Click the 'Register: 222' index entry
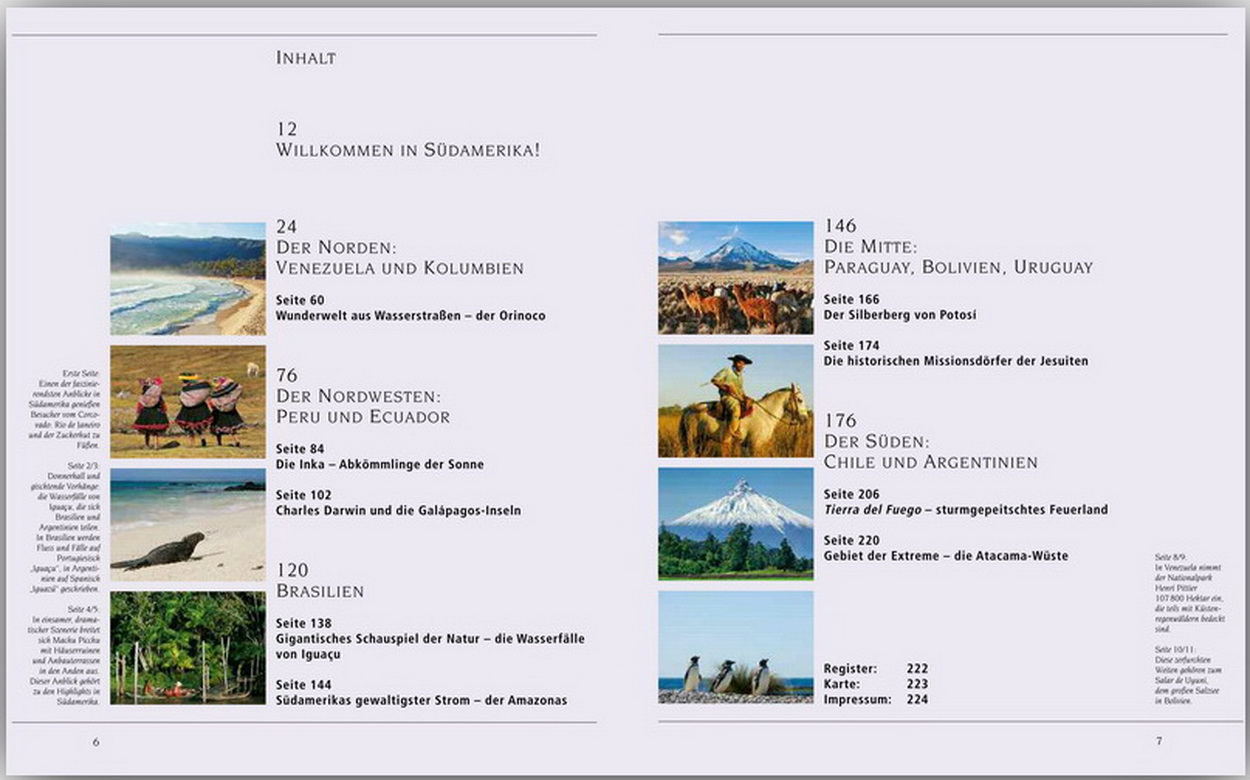This screenshot has width=1250, height=780. [x=875, y=669]
